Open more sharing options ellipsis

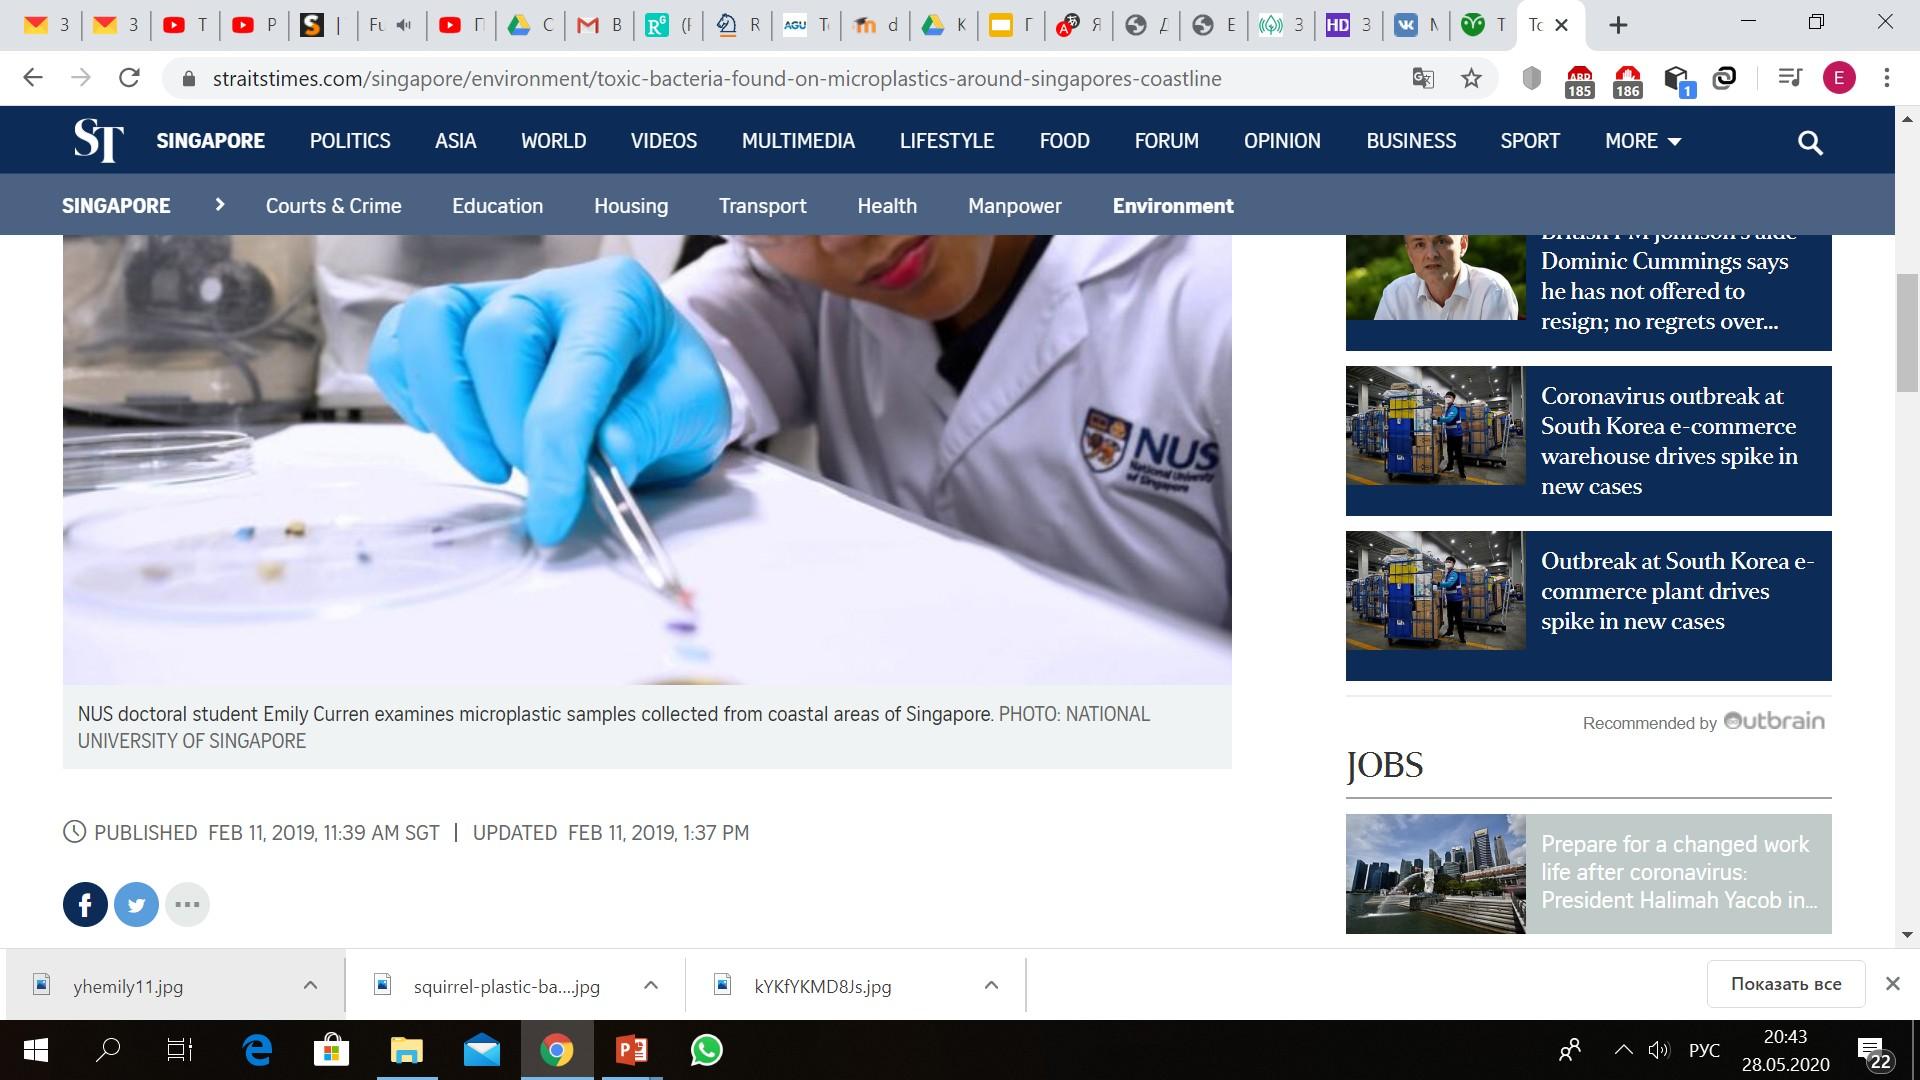(x=187, y=905)
